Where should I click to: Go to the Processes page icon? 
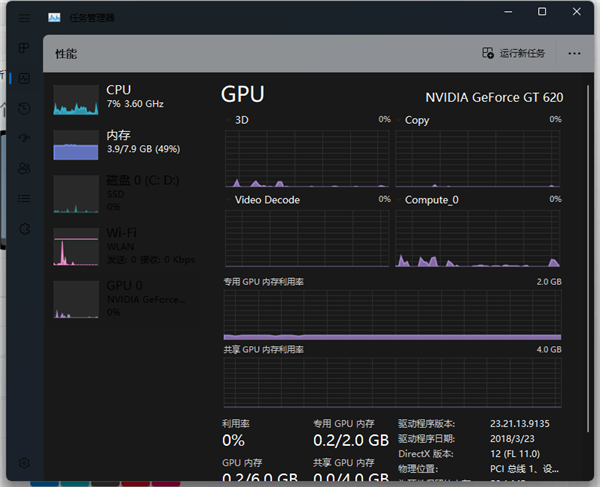click(24, 48)
